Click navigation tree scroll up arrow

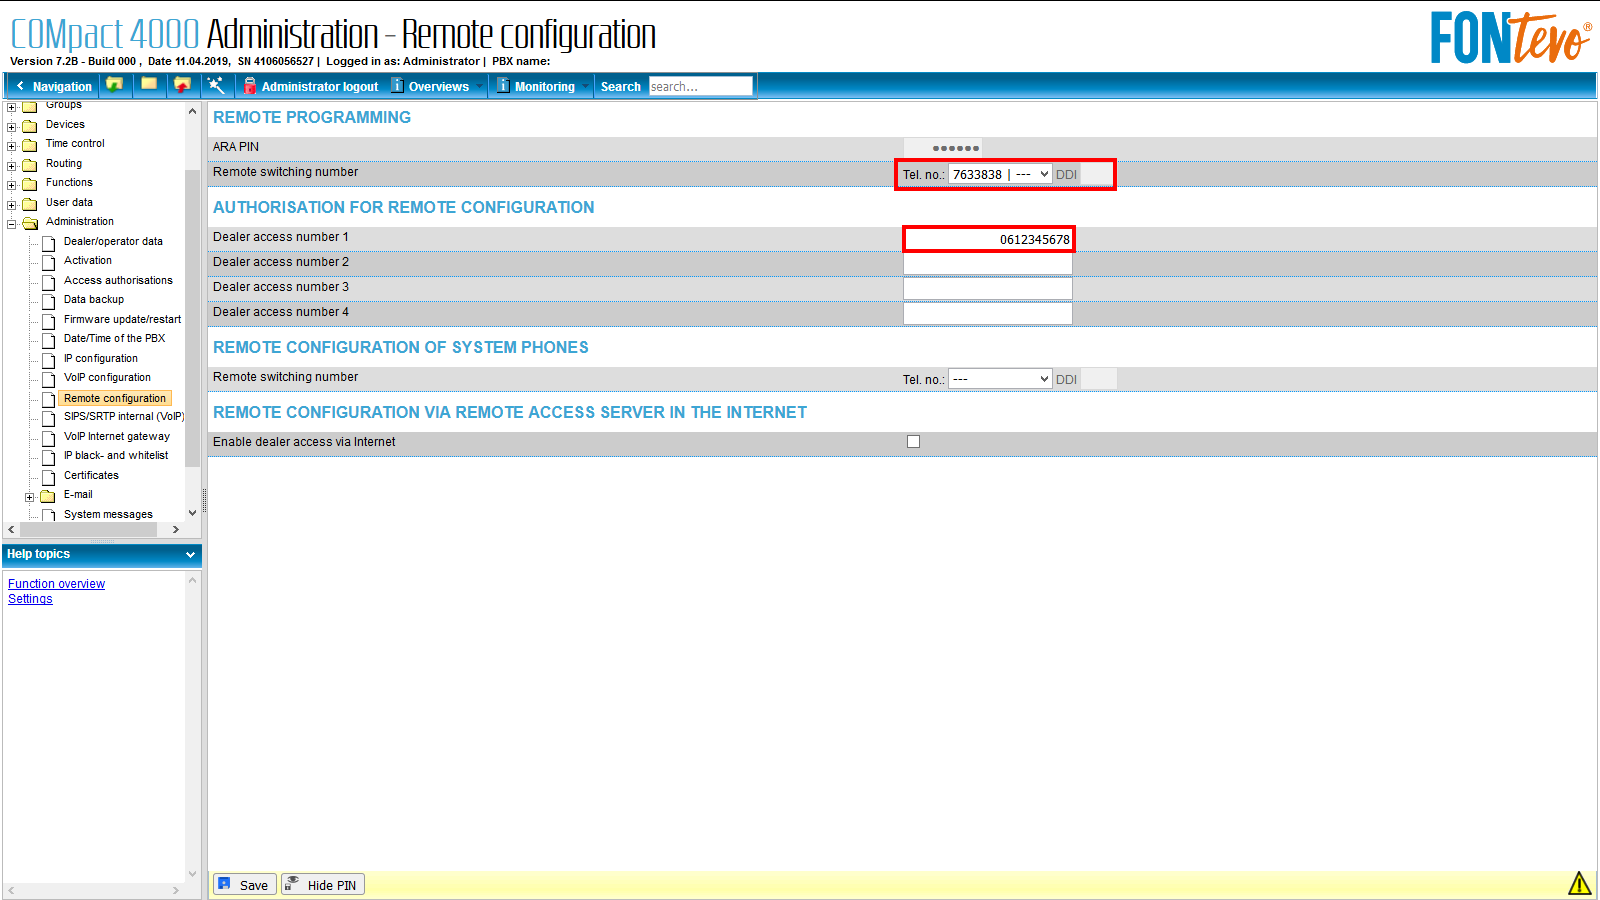(x=193, y=111)
